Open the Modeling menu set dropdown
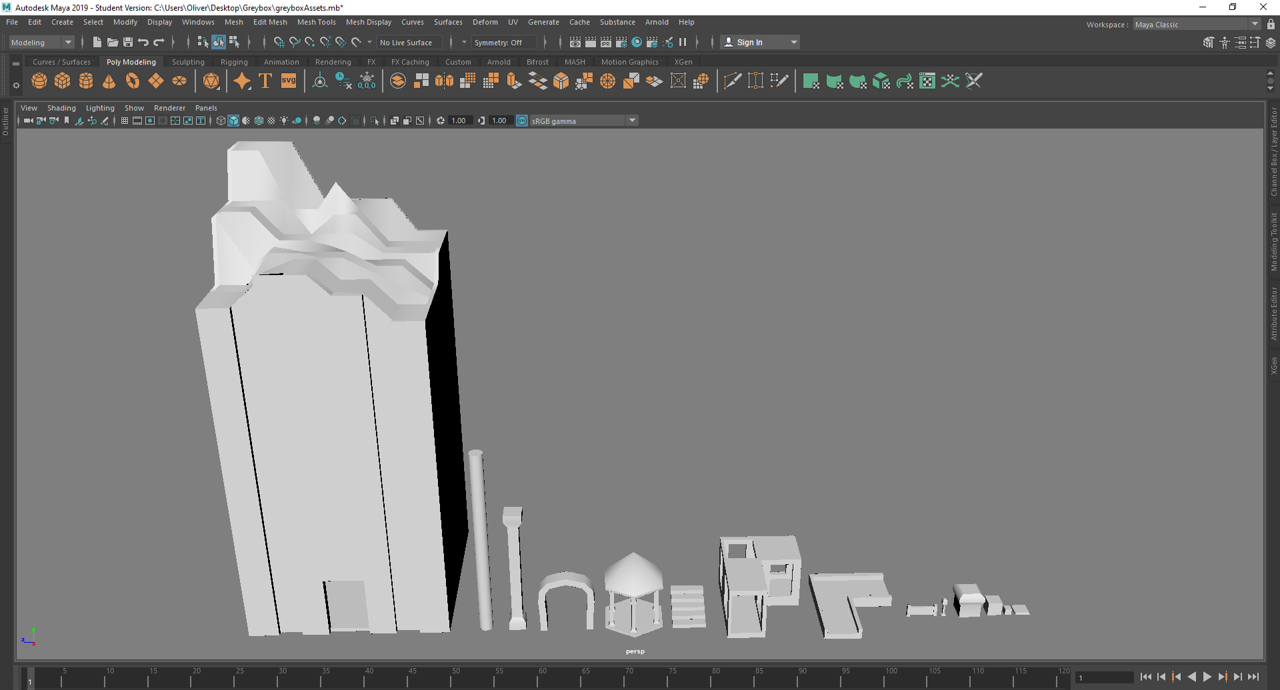Screen dimensions: 1280x690 pos(41,42)
